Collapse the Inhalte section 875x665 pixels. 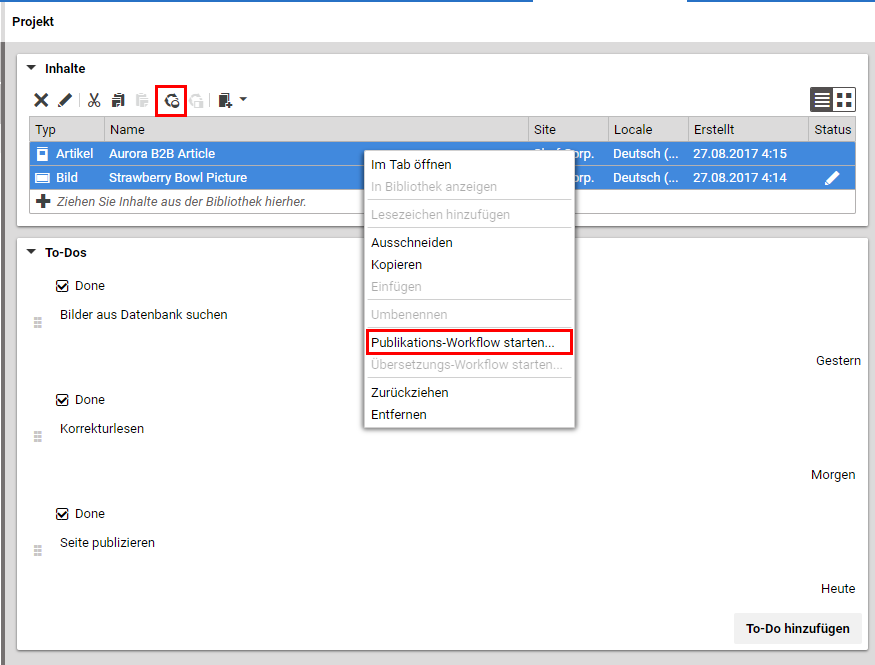[31, 69]
